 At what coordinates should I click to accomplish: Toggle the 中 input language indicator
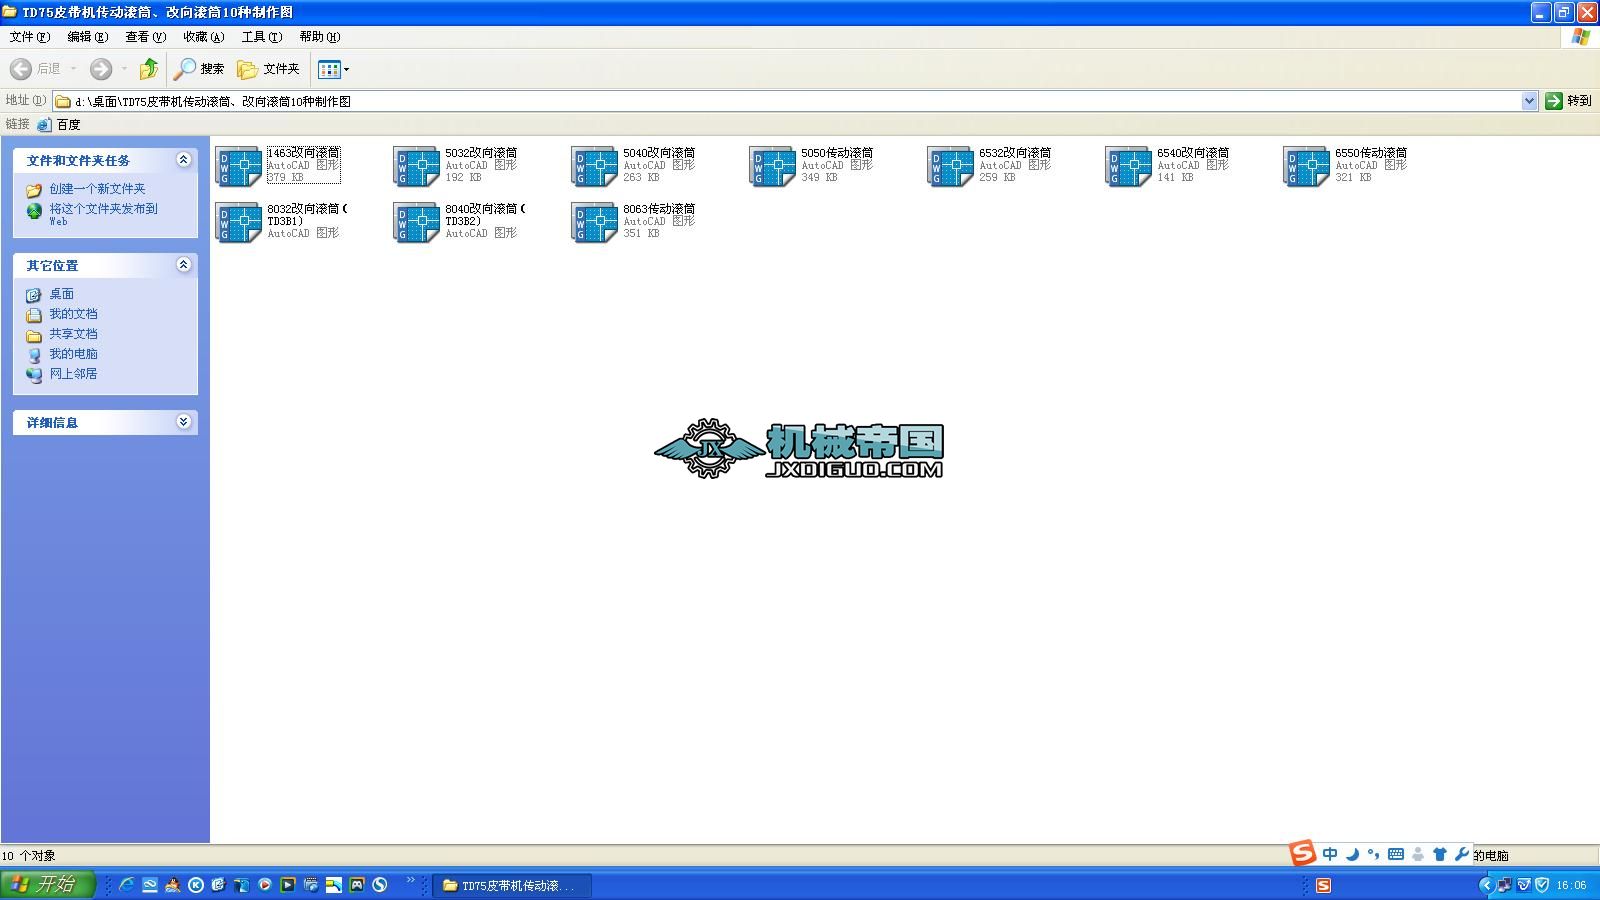tap(1330, 855)
